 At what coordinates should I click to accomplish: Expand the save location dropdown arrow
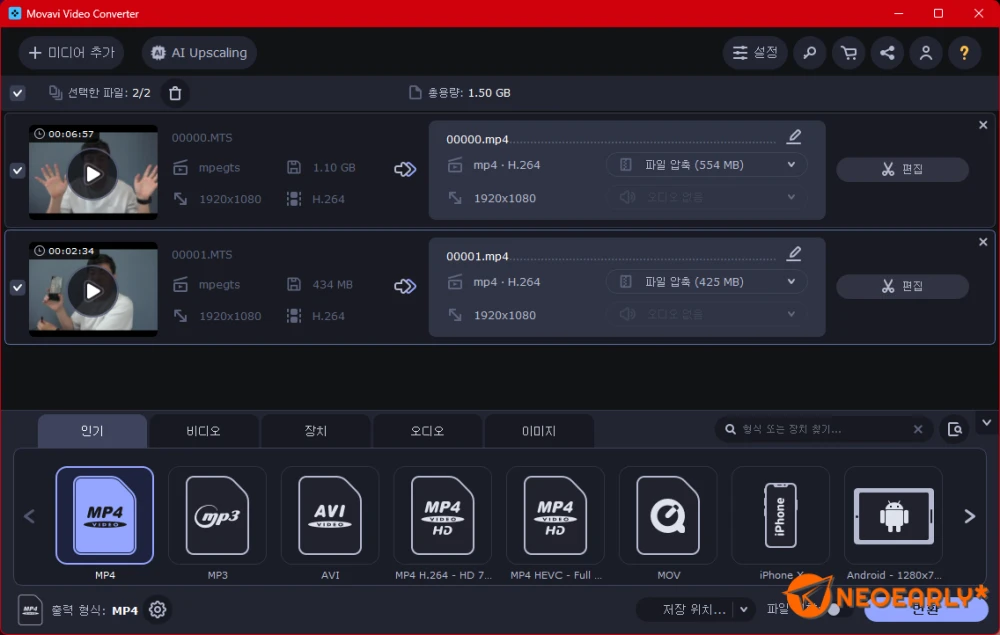tap(744, 610)
